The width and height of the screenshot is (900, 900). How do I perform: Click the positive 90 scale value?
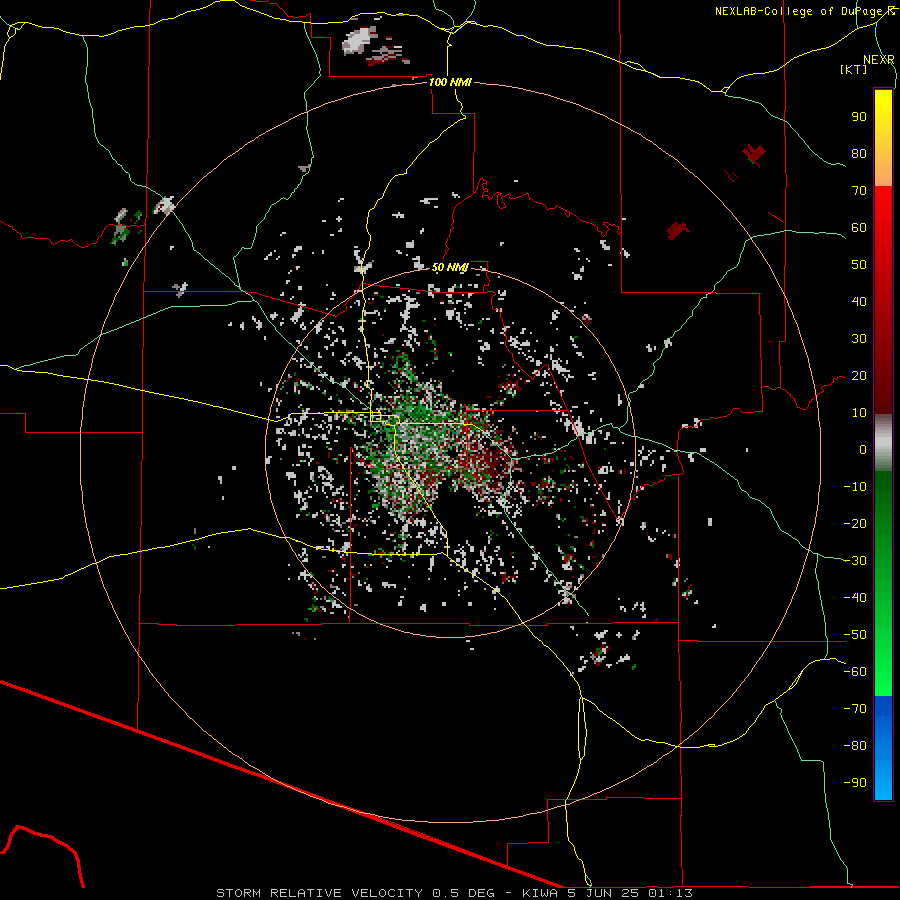tap(859, 117)
